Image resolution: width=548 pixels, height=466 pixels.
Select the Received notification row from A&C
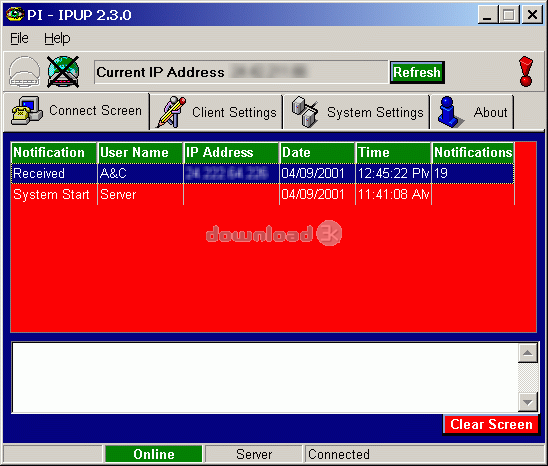point(263,173)
